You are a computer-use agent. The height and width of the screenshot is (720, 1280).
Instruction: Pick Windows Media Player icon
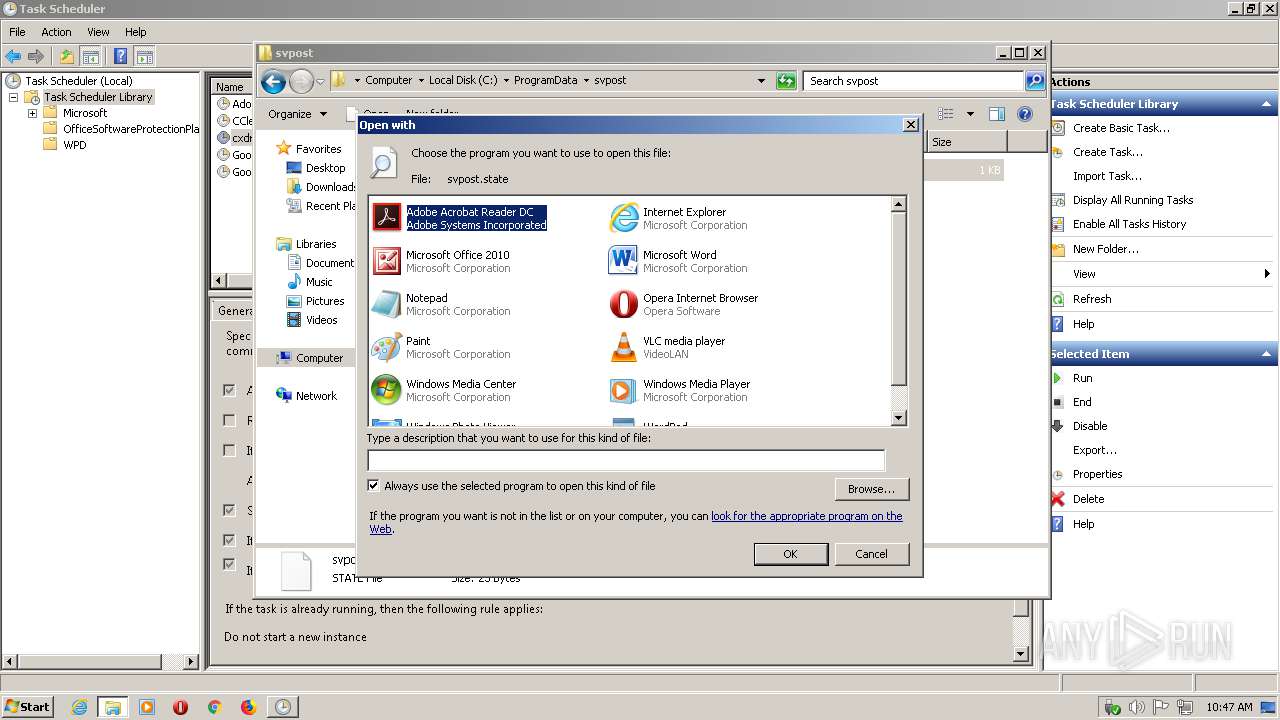pyautogui.click(x=624, y=389)
